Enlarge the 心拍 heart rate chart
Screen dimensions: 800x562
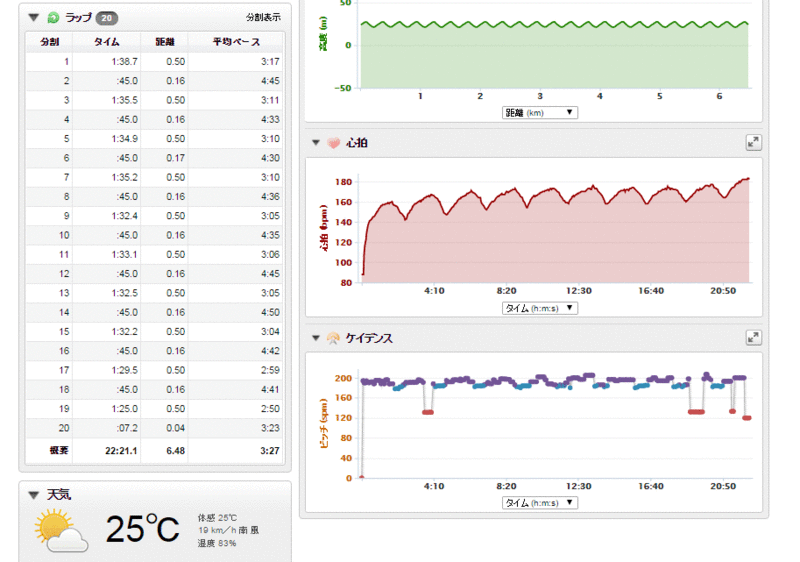point(753,143)
